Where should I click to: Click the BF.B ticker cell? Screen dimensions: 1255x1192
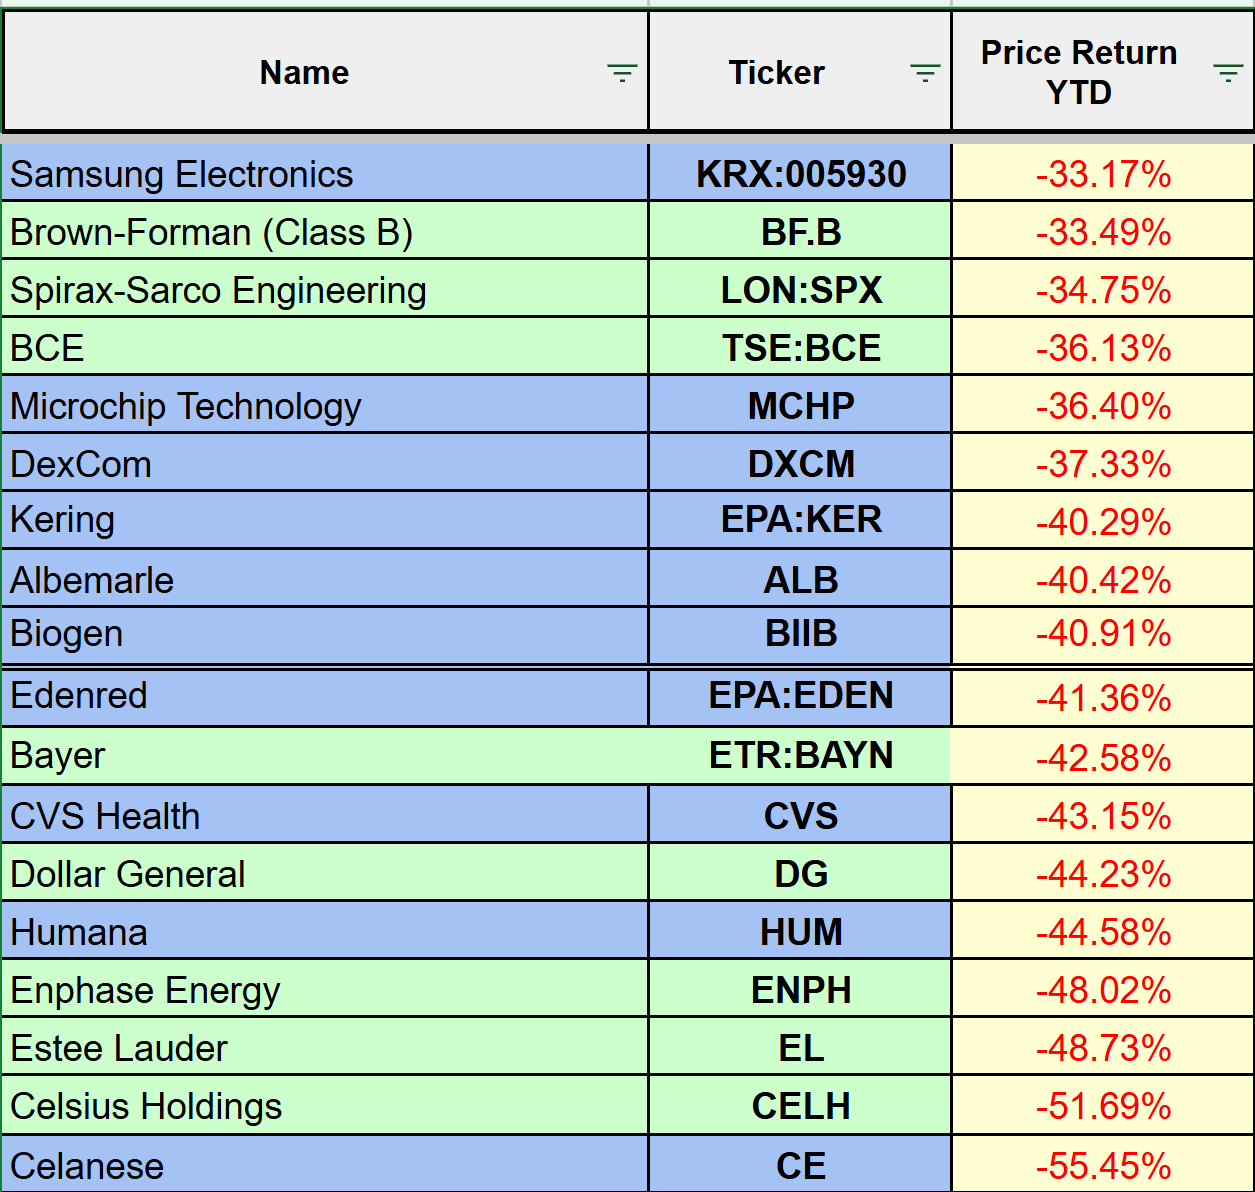click(800, 232)
